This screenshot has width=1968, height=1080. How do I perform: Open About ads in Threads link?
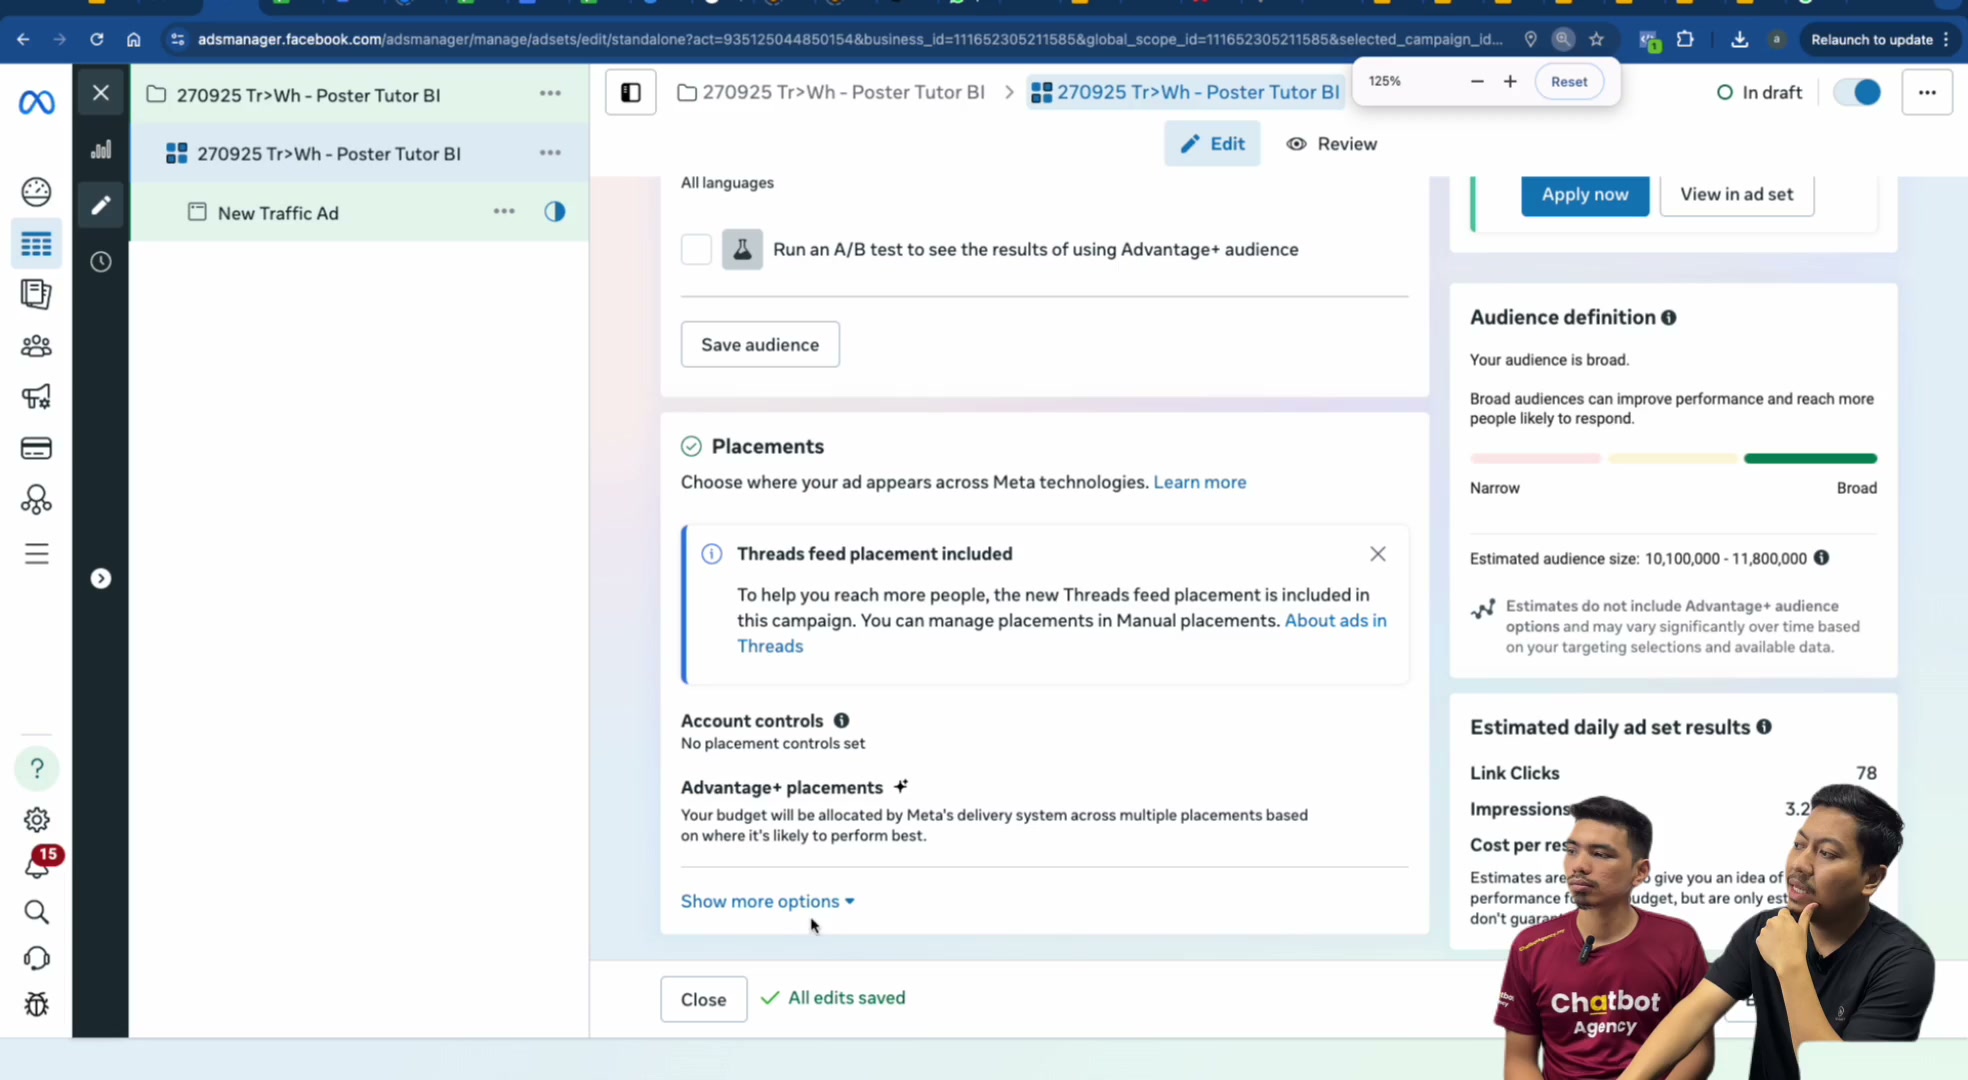[1336, 621]
